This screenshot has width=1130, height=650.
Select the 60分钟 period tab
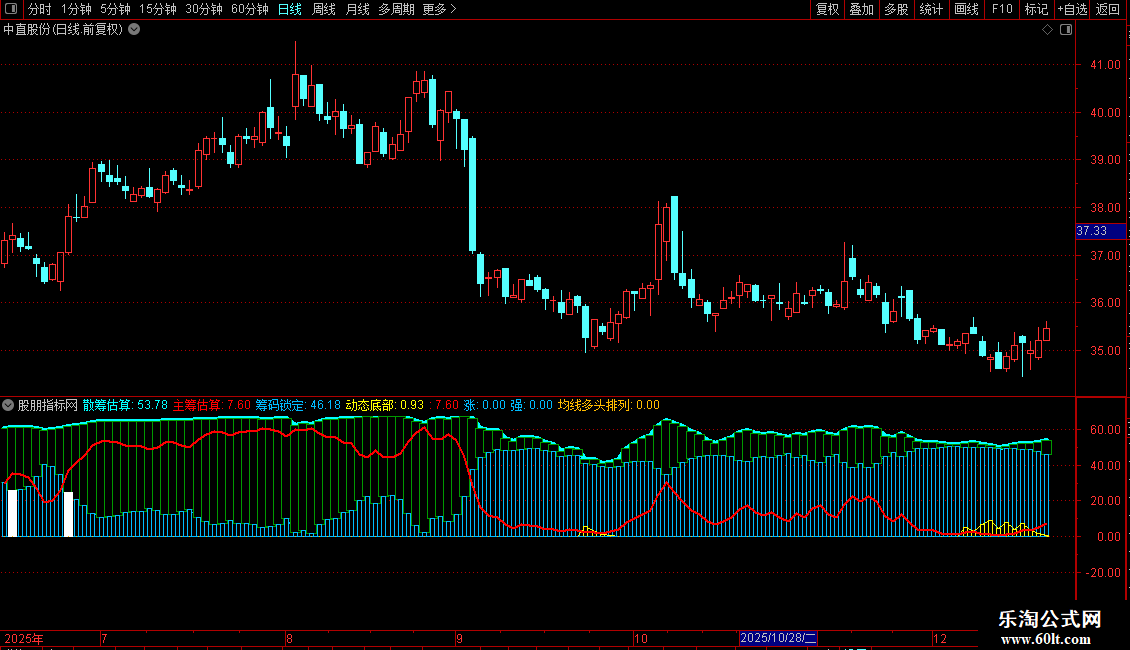point(249,9)
